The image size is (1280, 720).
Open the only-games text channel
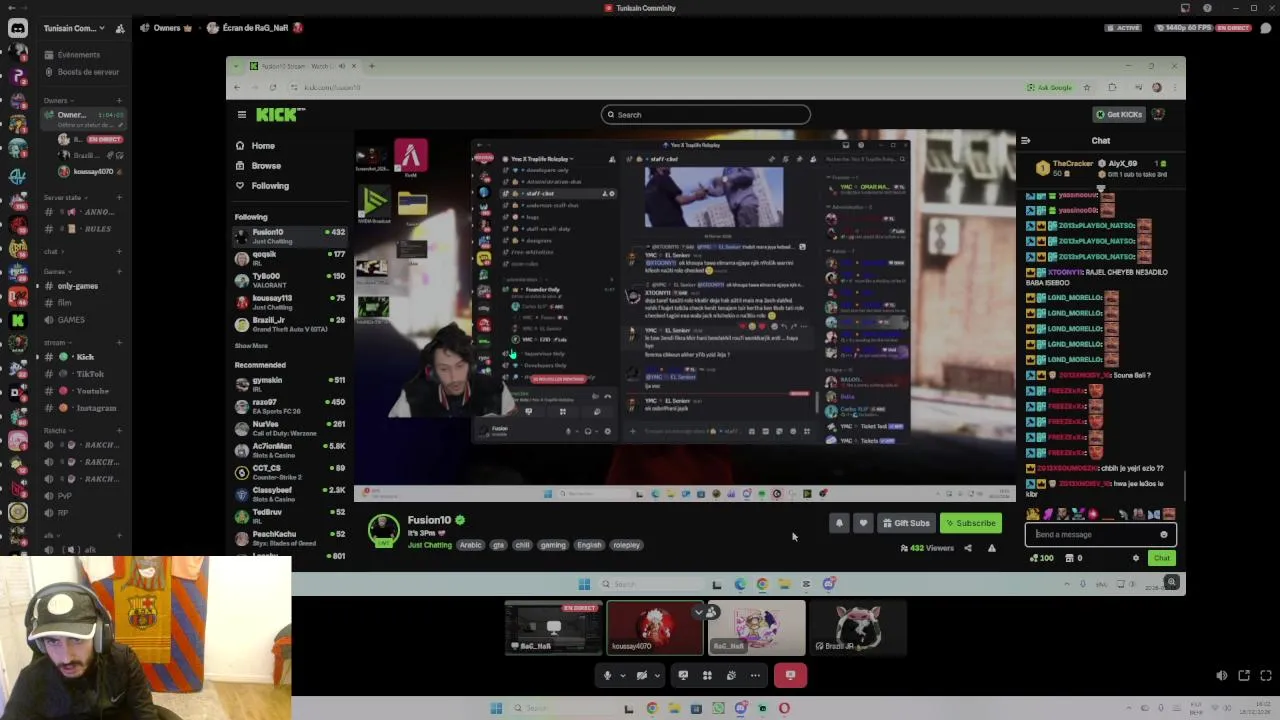point(84,286)
